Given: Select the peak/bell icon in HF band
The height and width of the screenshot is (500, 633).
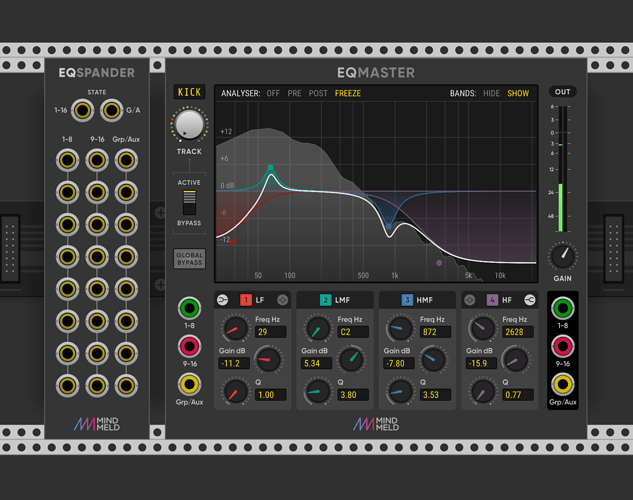Looking at the screenshot, I should (470, 300).
